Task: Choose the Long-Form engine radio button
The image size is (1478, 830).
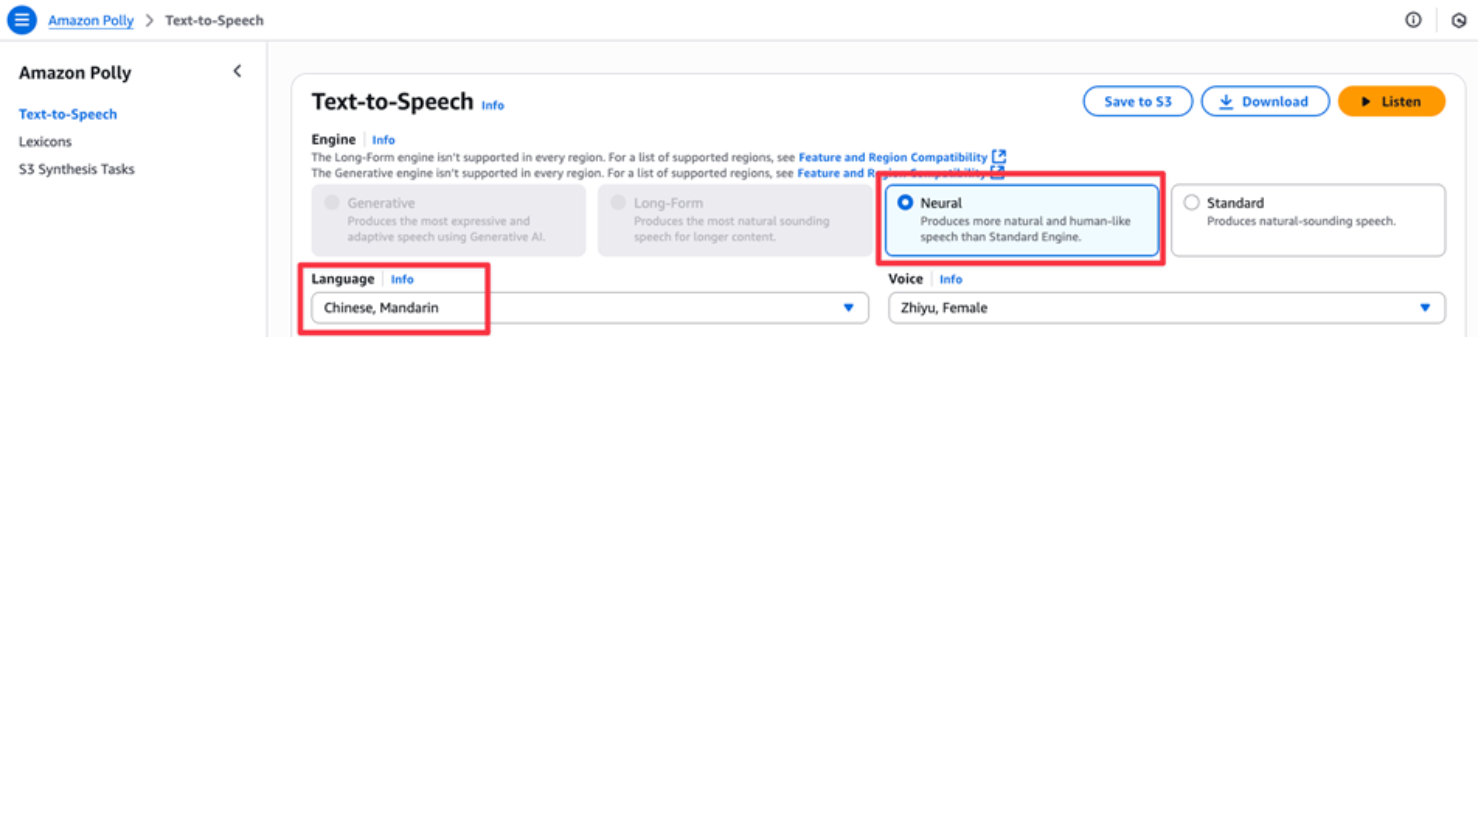Action: [x=618, y=203]
